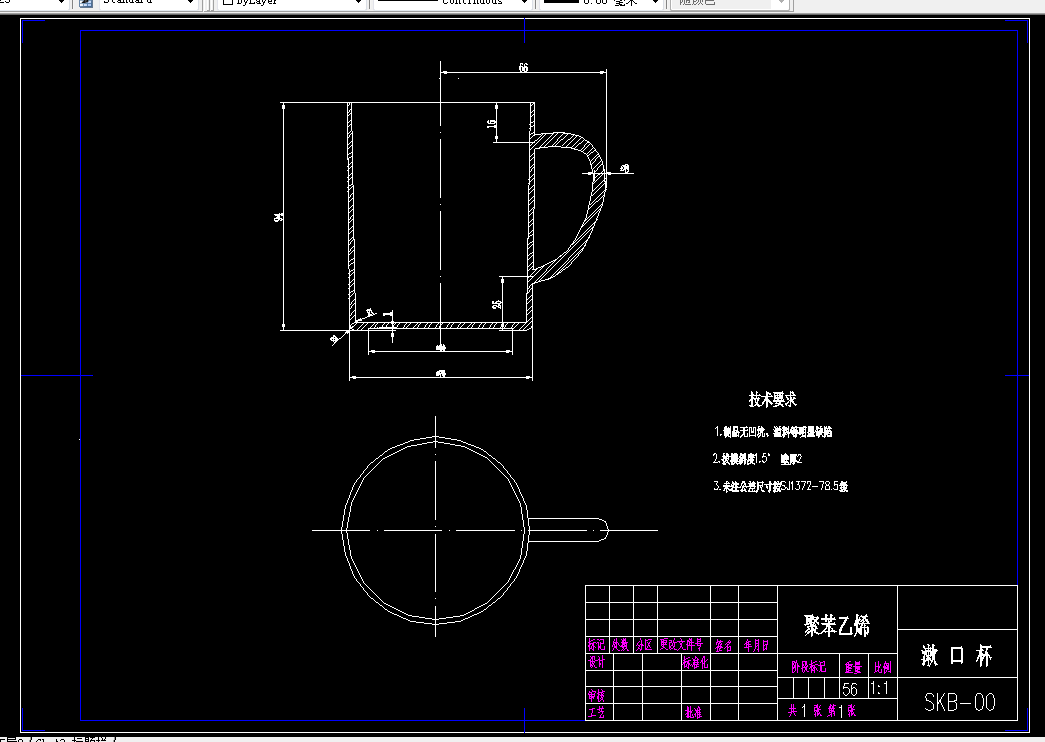
Task: Select the 更改文件号 label
Action: click(x=682, y=645)
